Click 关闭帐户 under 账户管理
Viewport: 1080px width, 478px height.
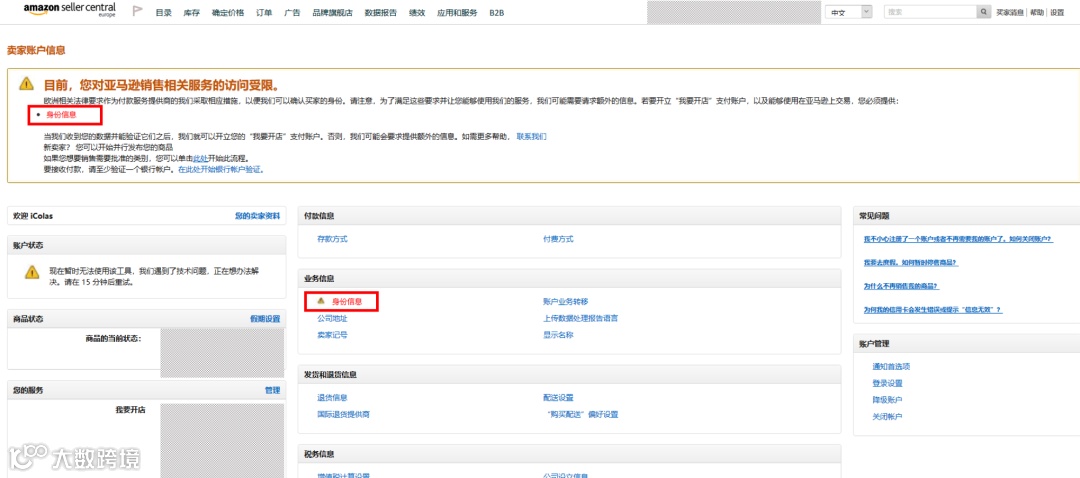[x=887, y=416]
